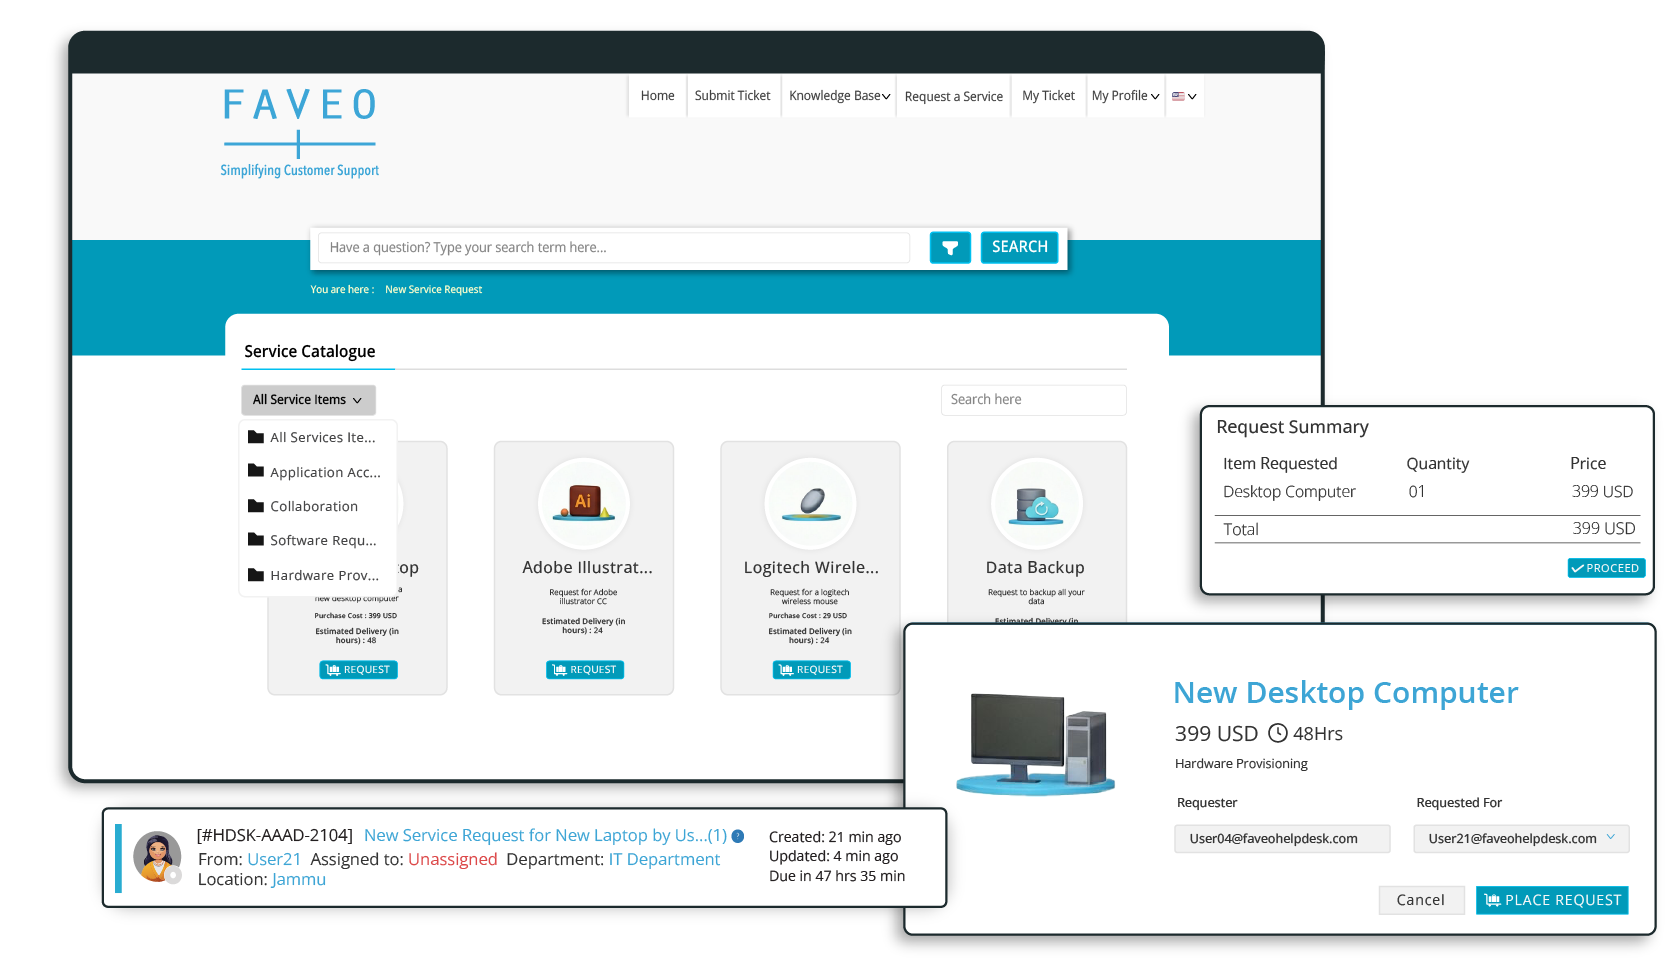Click the FAVEO logo
Screen dimensions: 1680x960
click(x=299, y=131)
